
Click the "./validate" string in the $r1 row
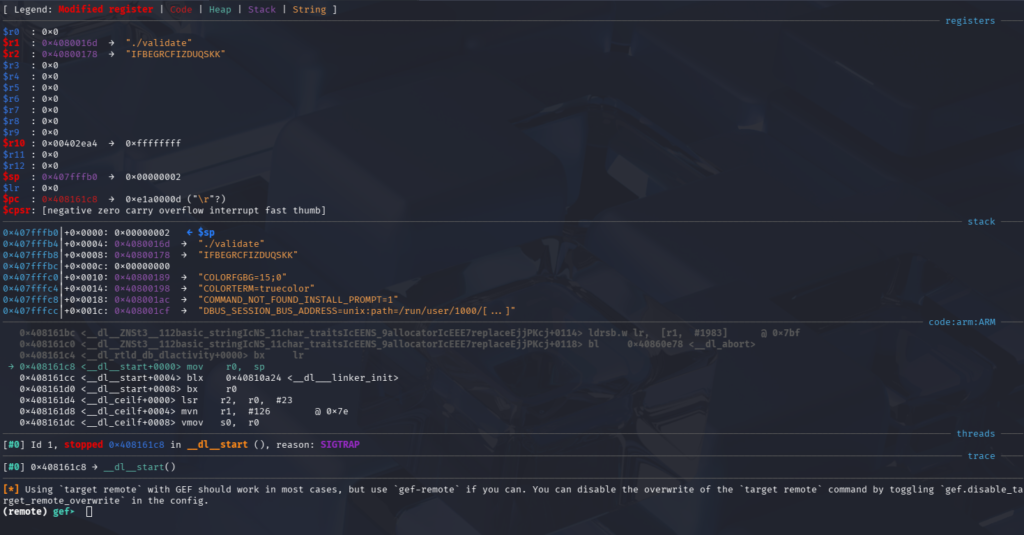click(x=159, y=43)
